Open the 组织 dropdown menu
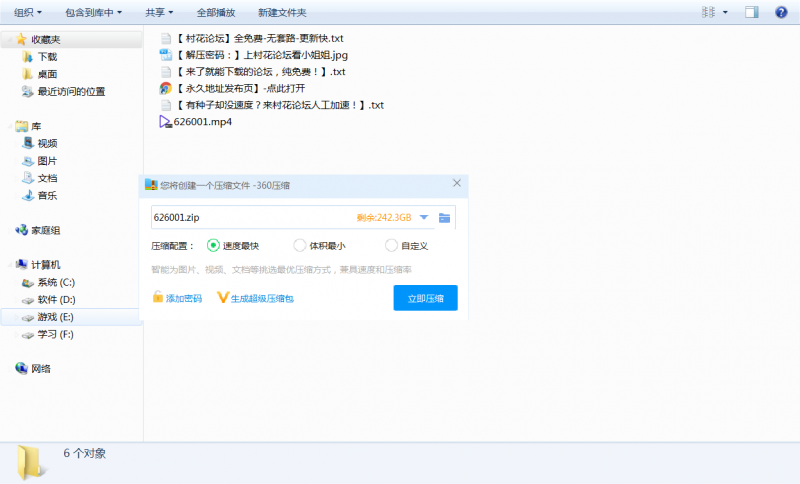 coord(28,12)
